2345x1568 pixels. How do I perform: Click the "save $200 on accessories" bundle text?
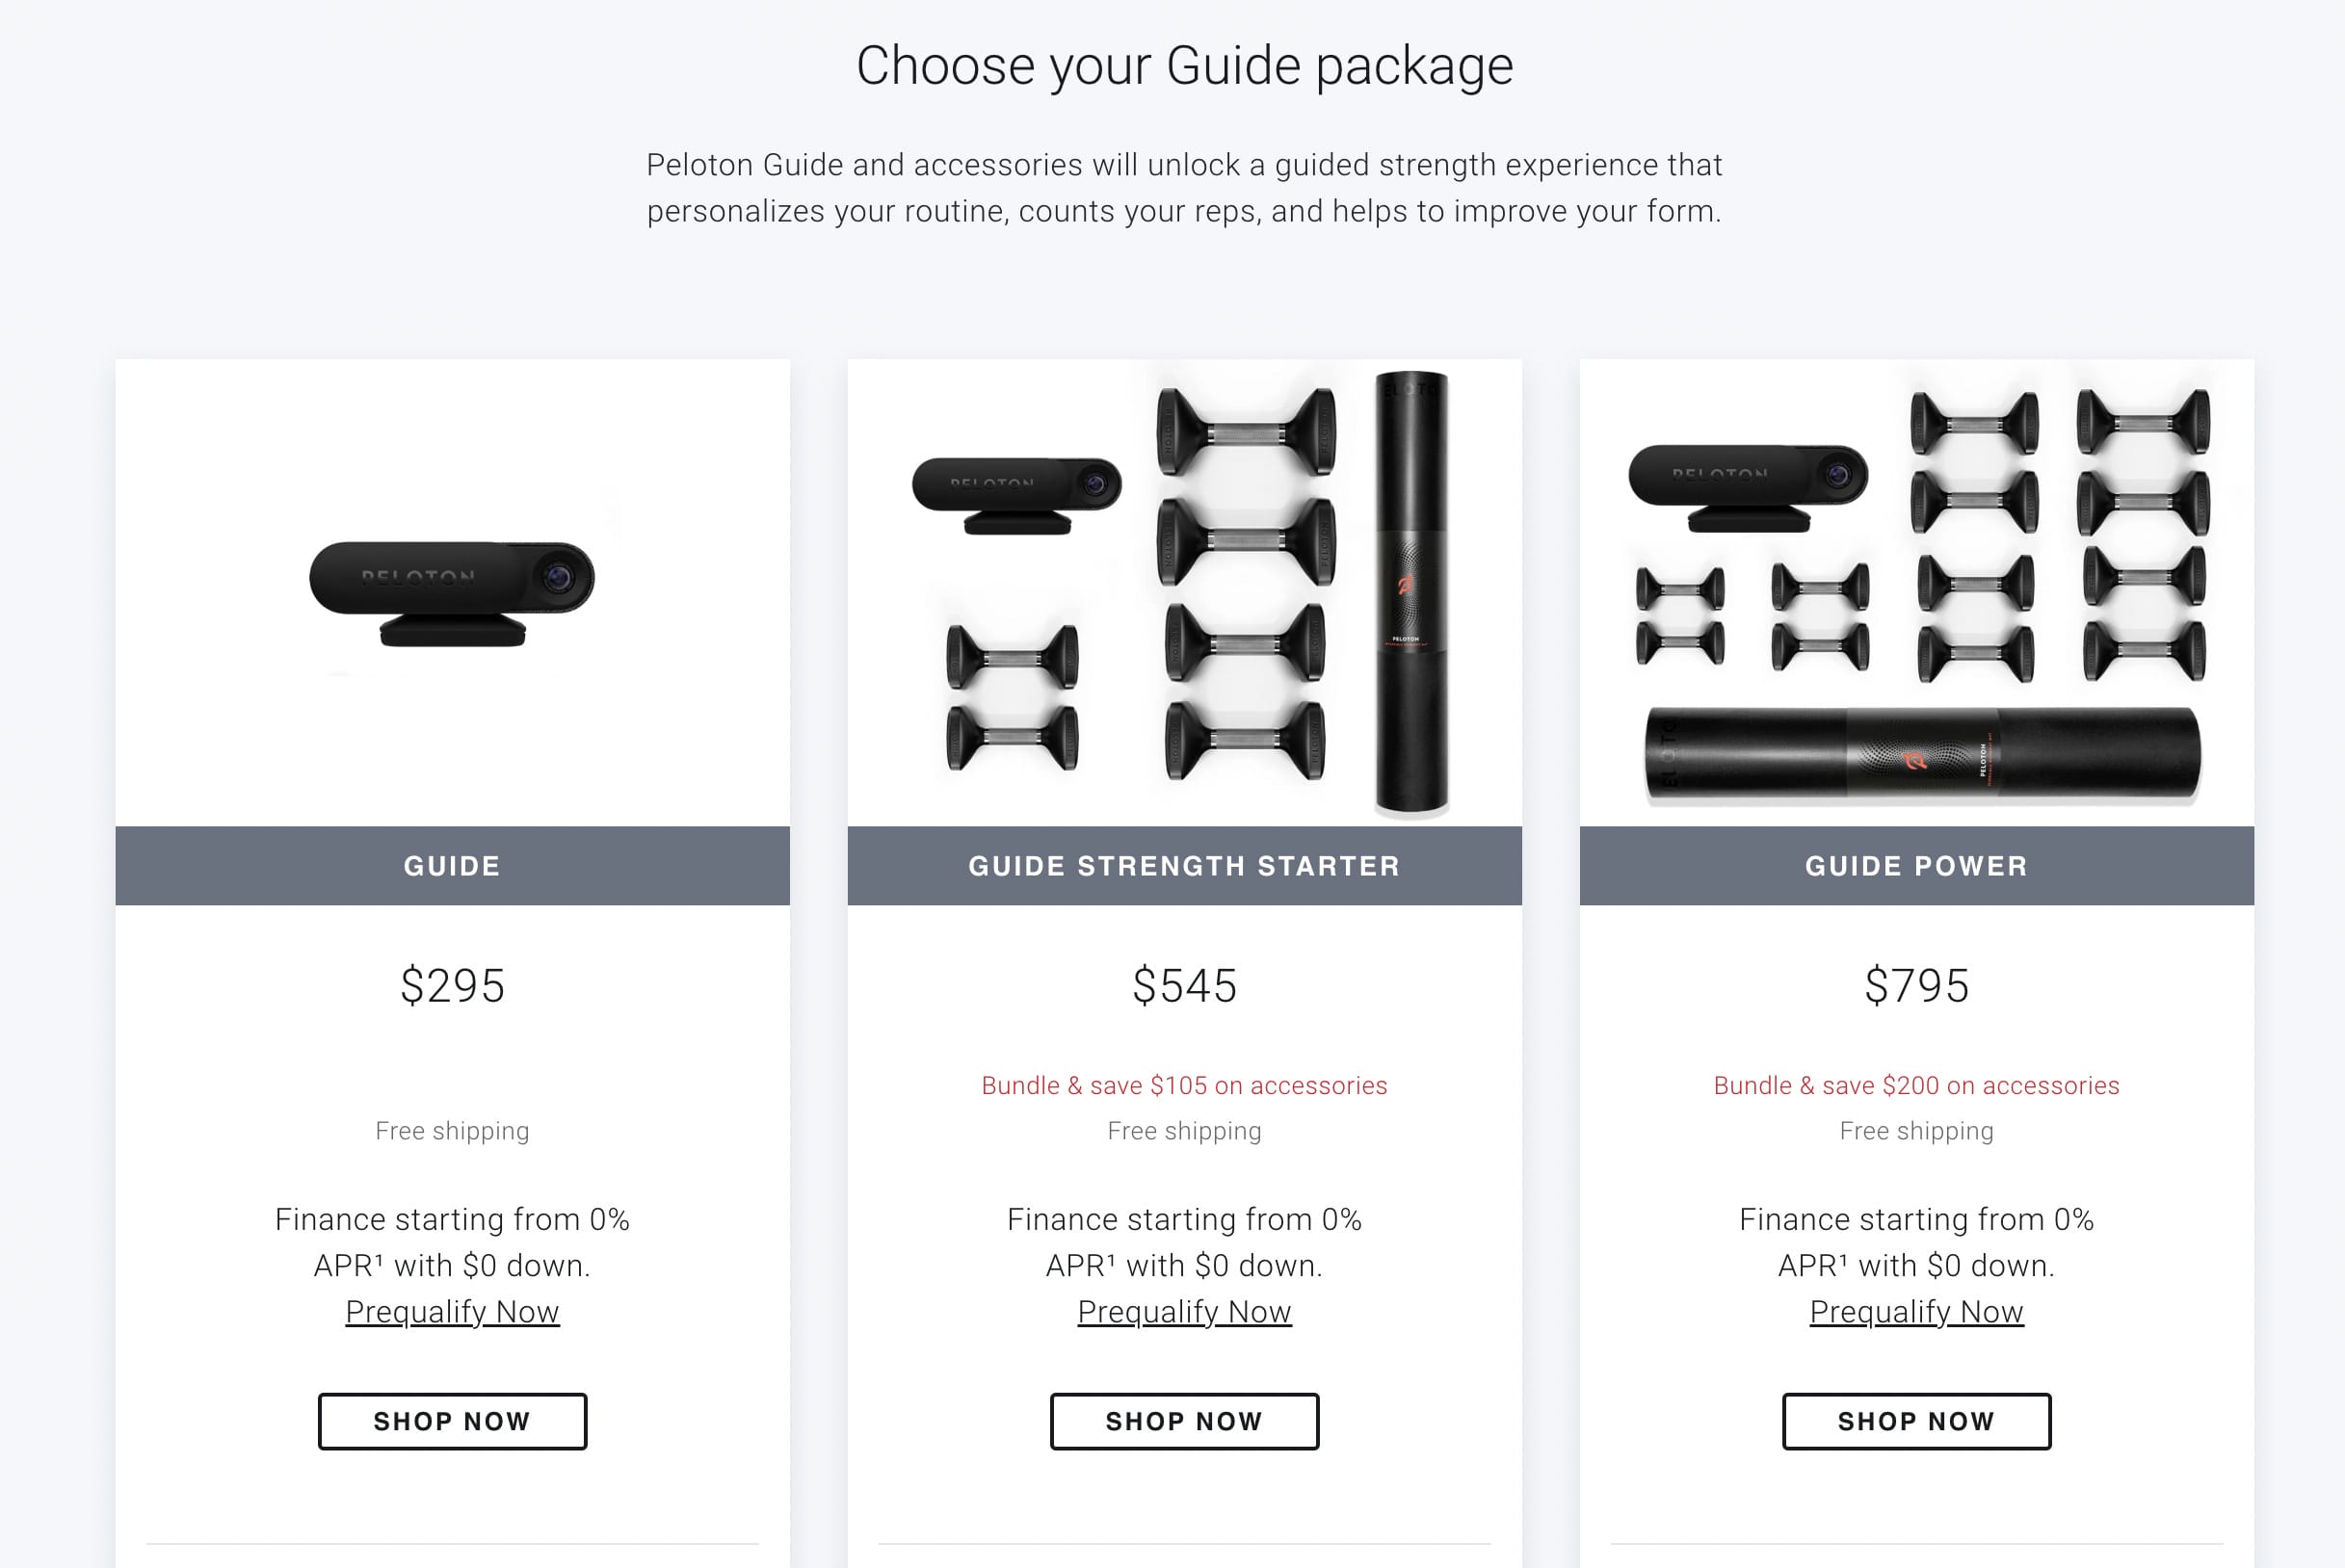(x=1916, y=1086)
